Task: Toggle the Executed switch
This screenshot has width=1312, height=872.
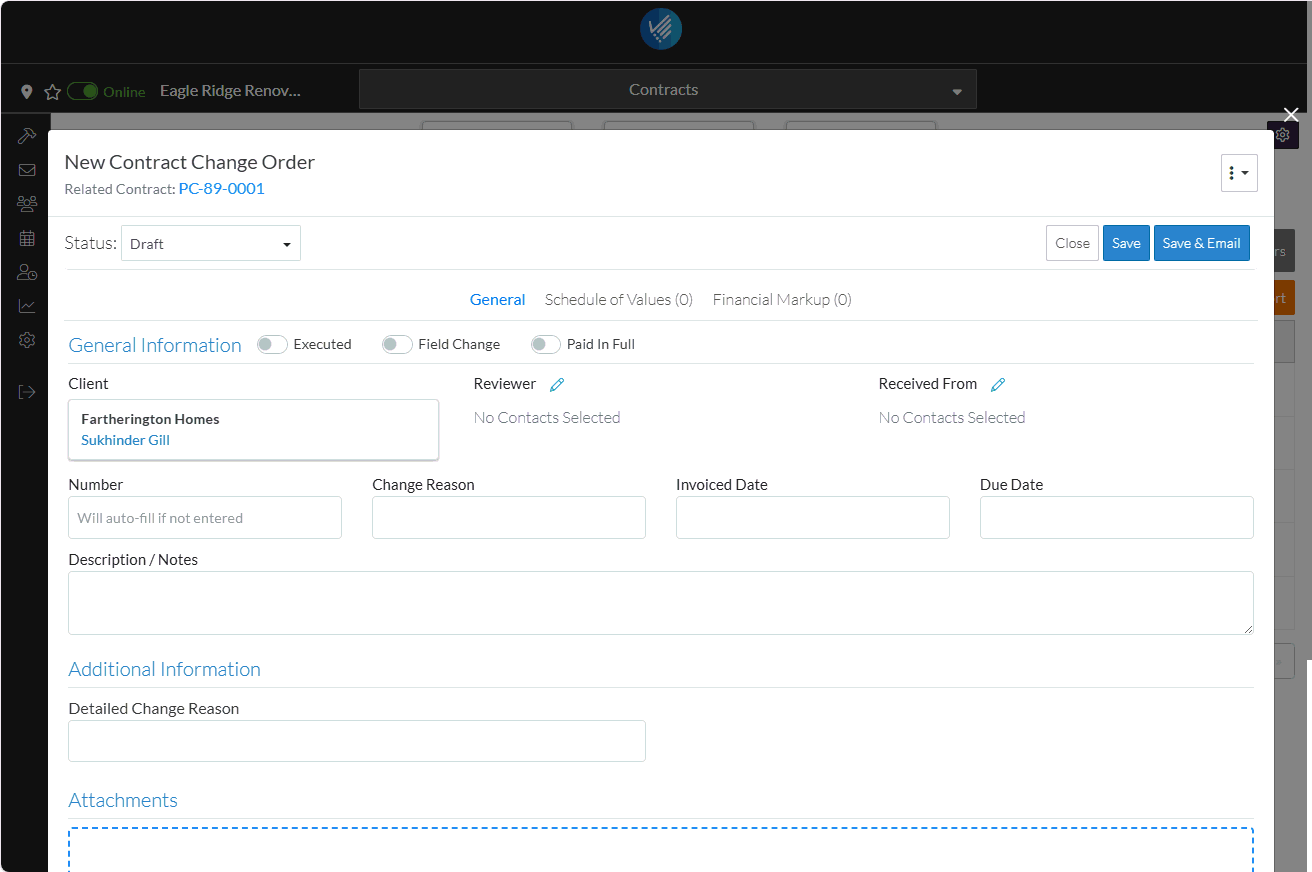Action: pyautogui.click(x=272, y=345)
